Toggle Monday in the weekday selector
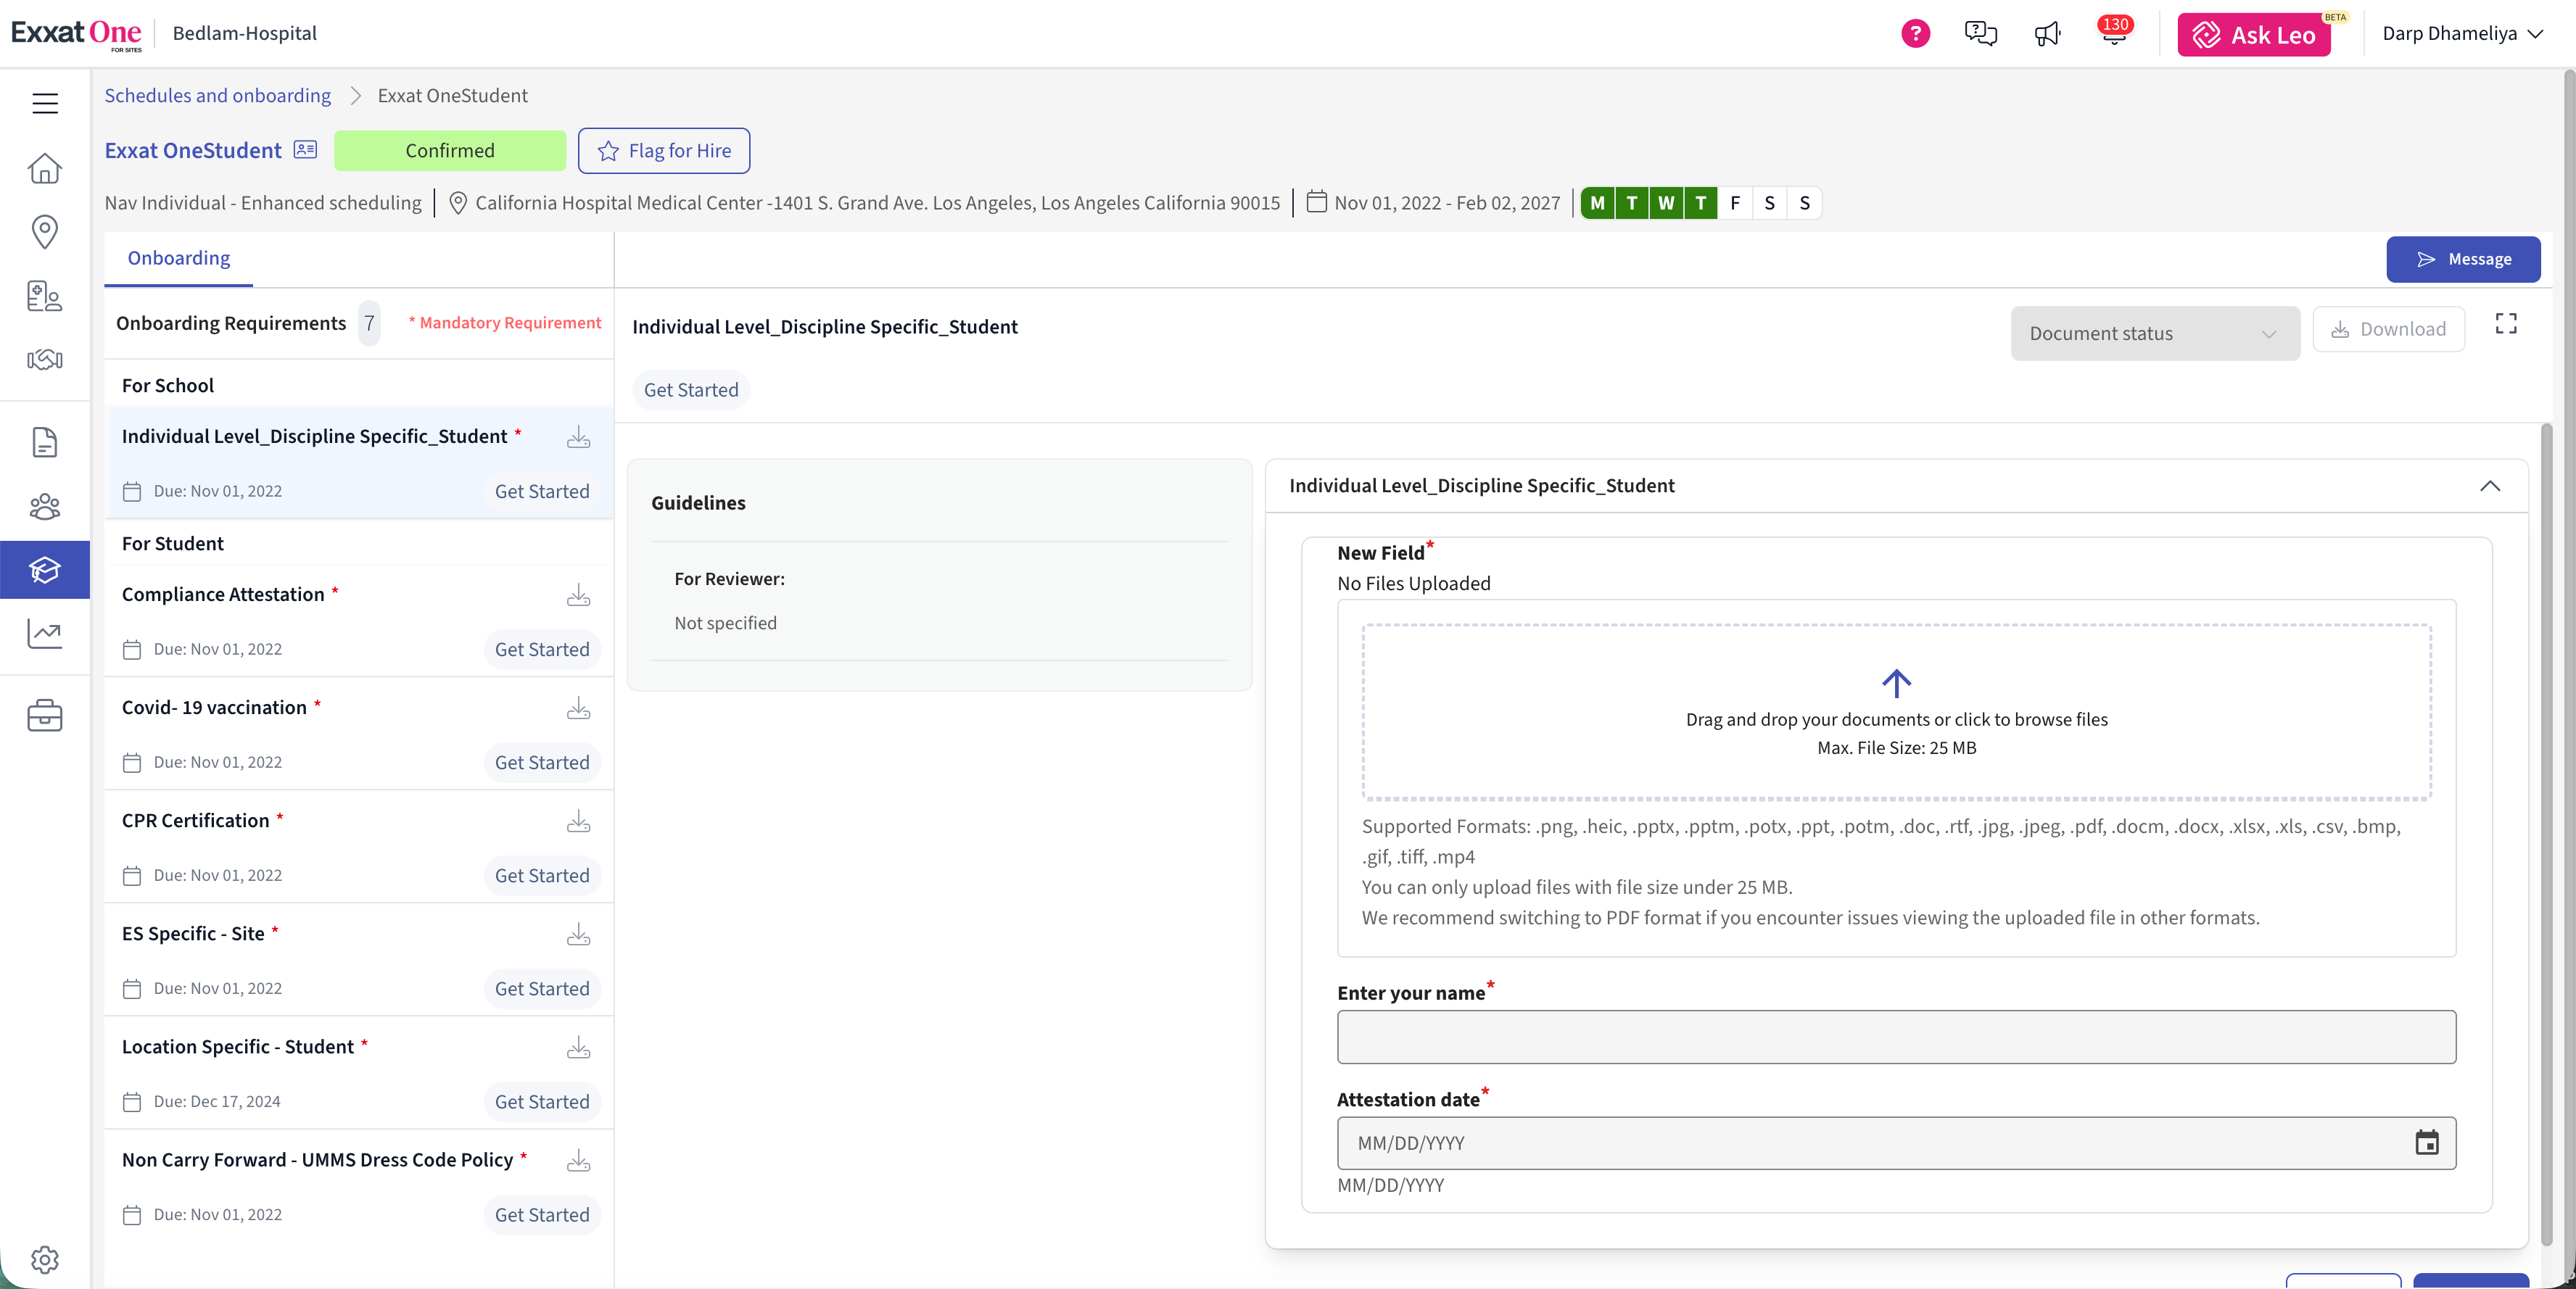Screen dimensions: 2576x1289 click(x=1597, y=203)
